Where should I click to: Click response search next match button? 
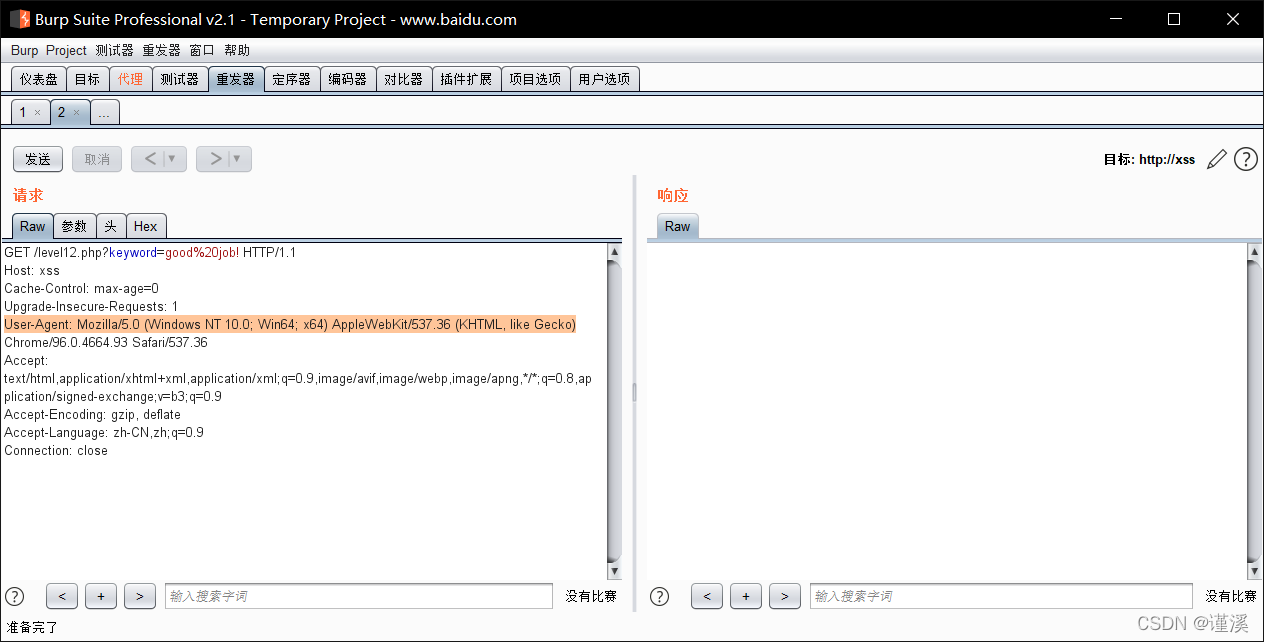785,596
